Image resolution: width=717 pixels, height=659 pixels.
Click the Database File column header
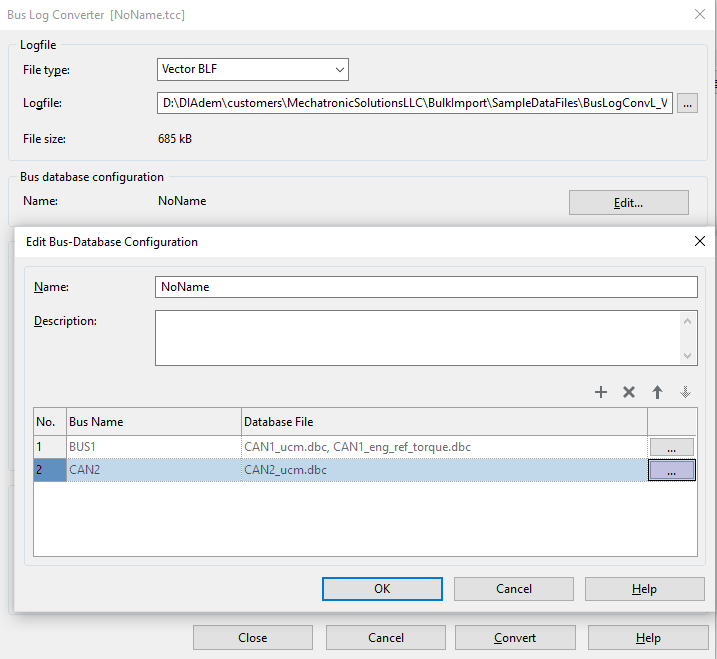[444, 422]
